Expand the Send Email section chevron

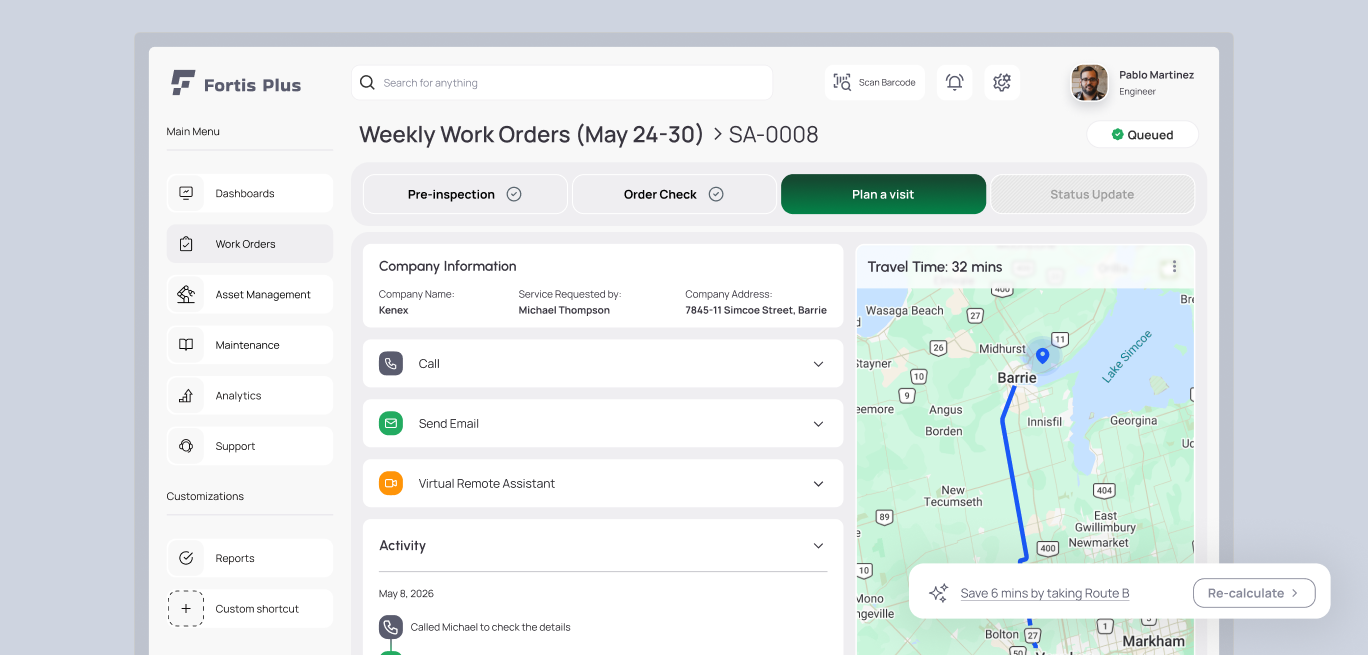tap(819, 424)
